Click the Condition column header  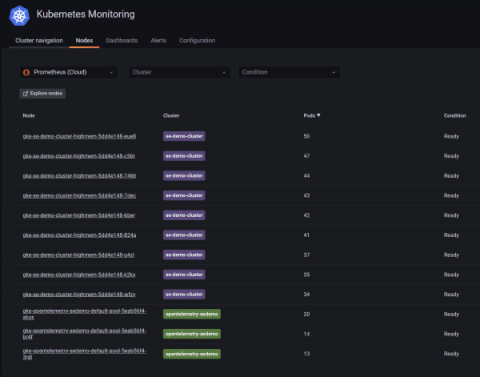pyautogui.click(x=455, y=116)
